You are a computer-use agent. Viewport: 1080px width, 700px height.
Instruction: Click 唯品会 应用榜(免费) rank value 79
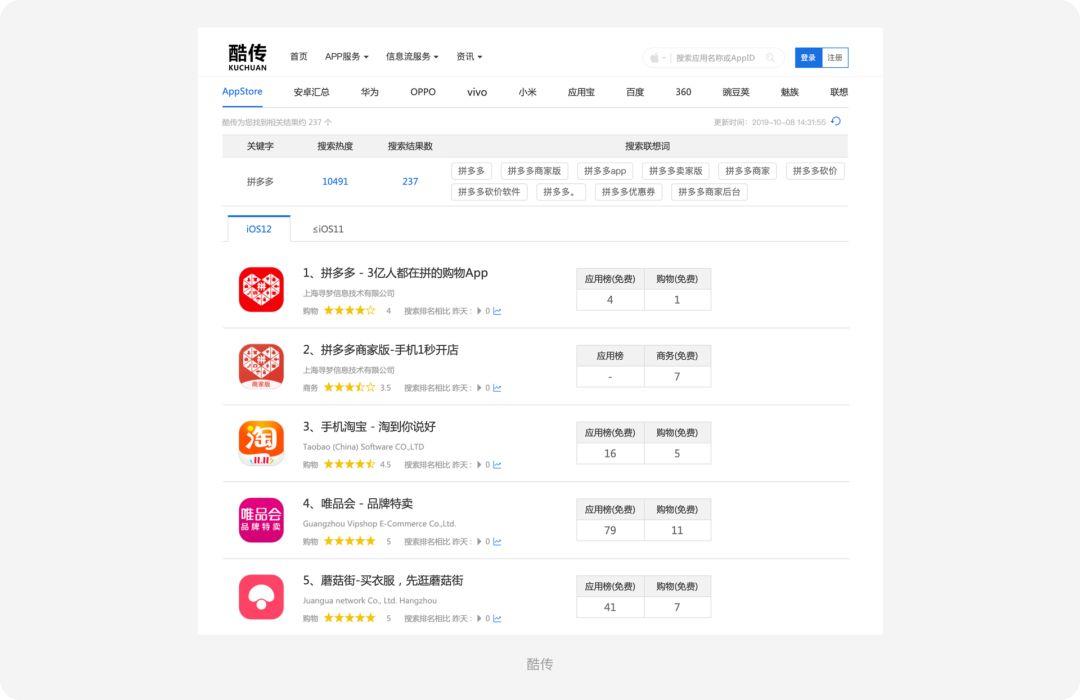pos(610,531)
